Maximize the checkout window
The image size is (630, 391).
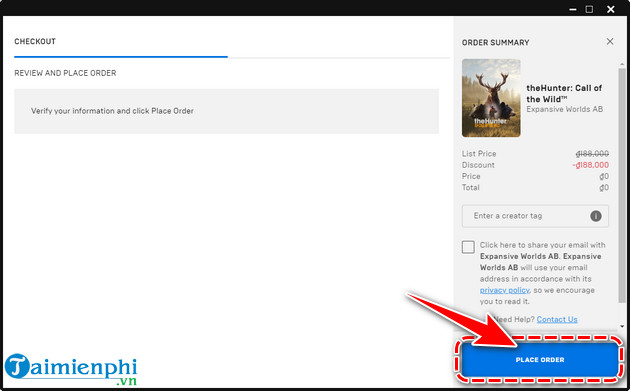point(589,9)
